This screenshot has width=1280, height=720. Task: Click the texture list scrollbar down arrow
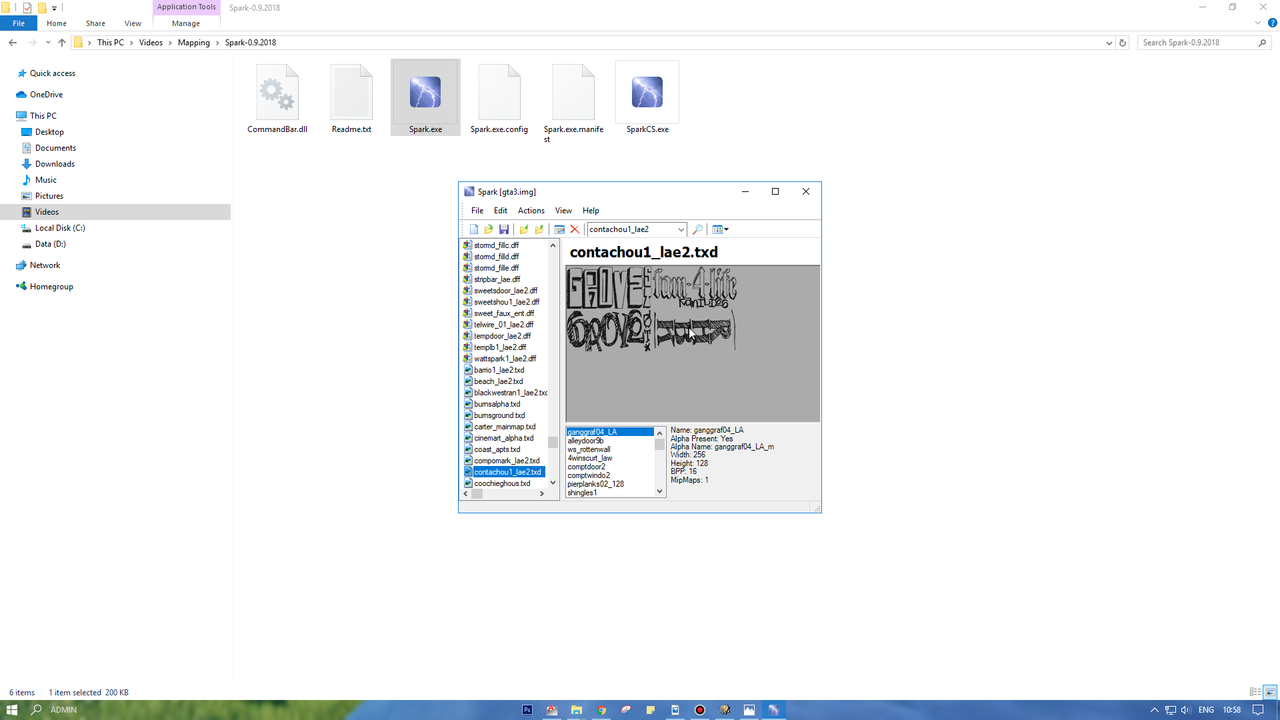(660, 492)
